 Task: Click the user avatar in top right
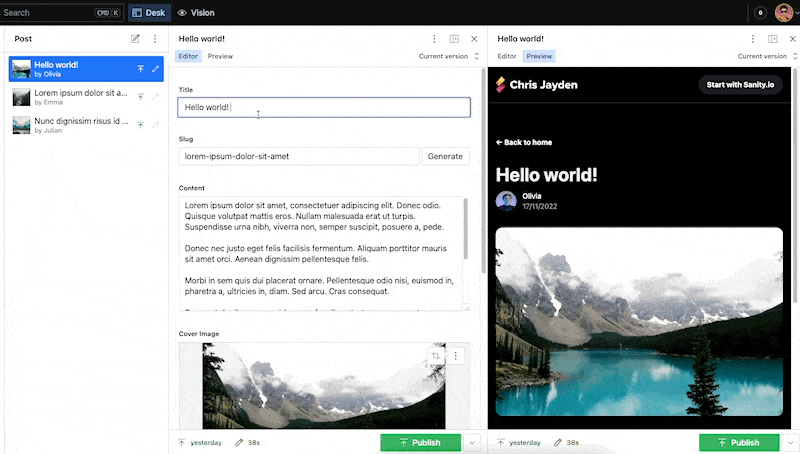(784, 13)
